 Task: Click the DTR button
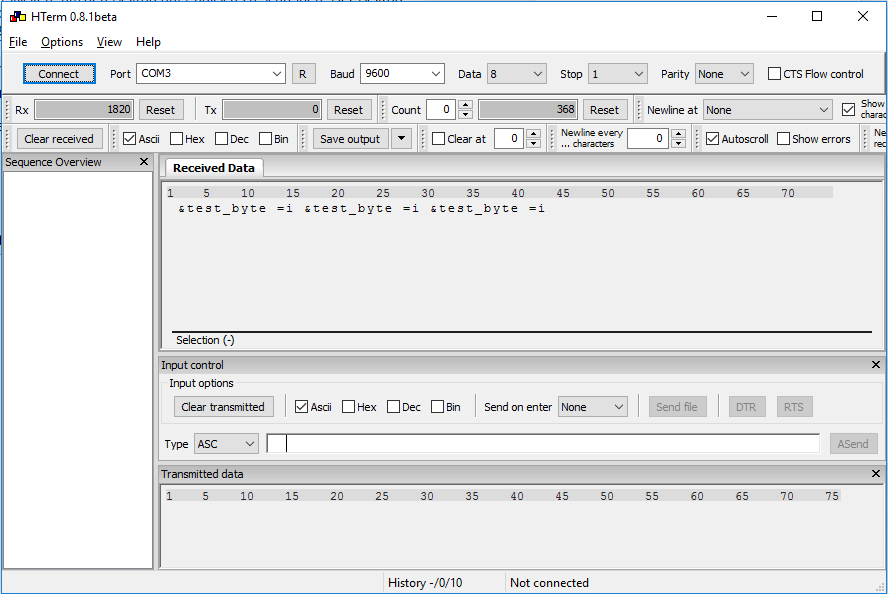(x=746, y=407)
